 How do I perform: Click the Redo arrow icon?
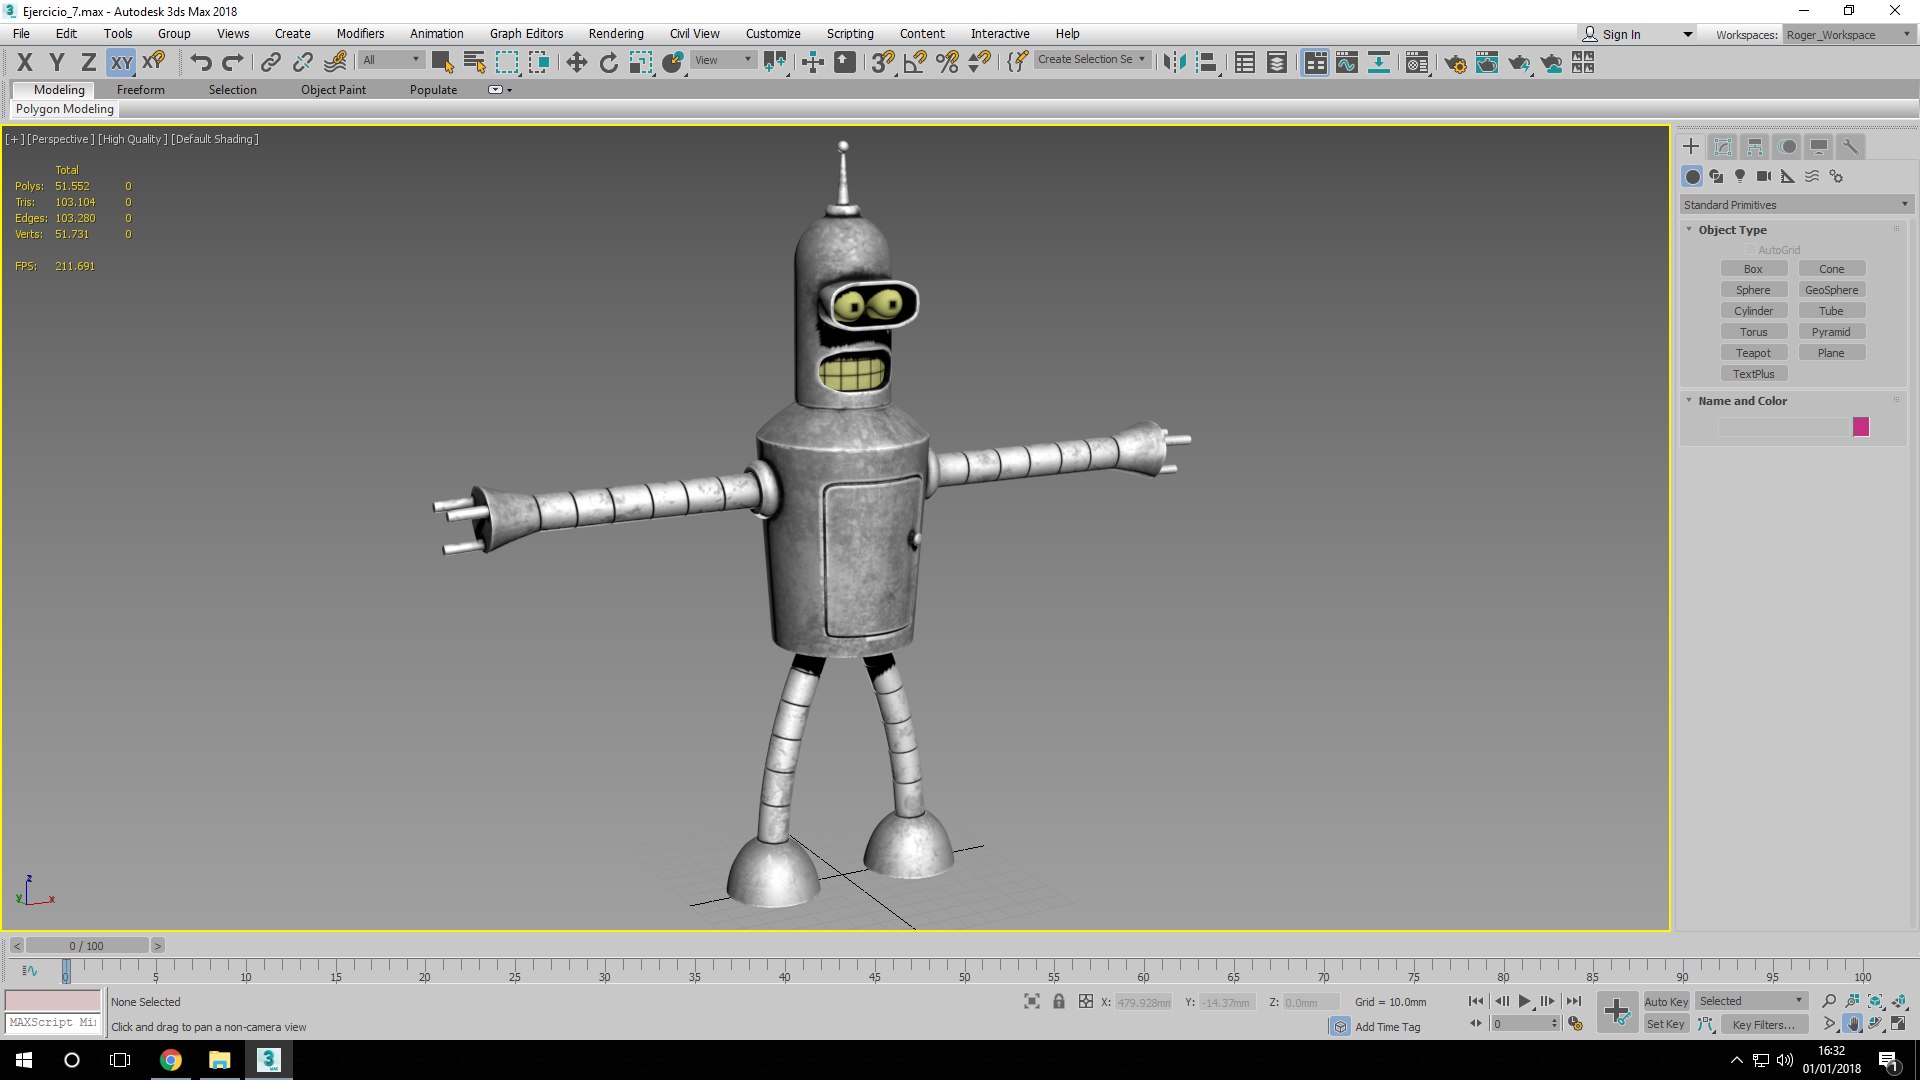coord(233,63)
